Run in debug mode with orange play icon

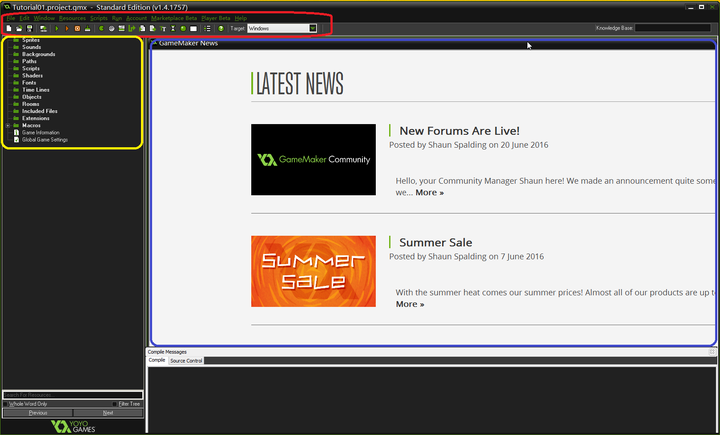click(67, 28)
